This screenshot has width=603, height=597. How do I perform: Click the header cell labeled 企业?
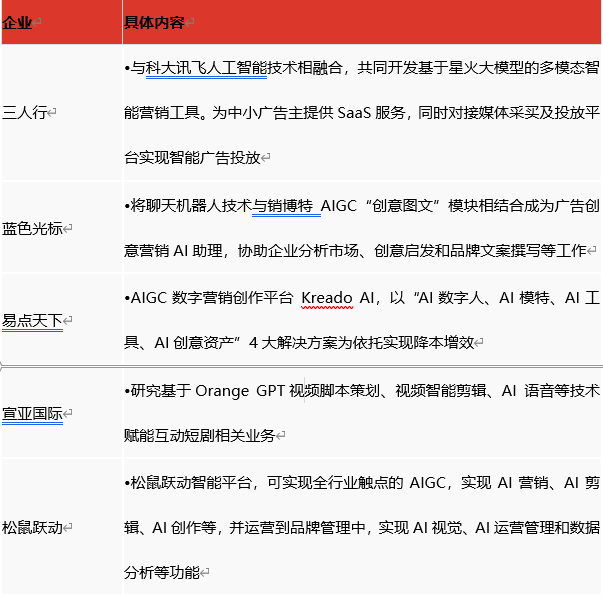(62, 22)
